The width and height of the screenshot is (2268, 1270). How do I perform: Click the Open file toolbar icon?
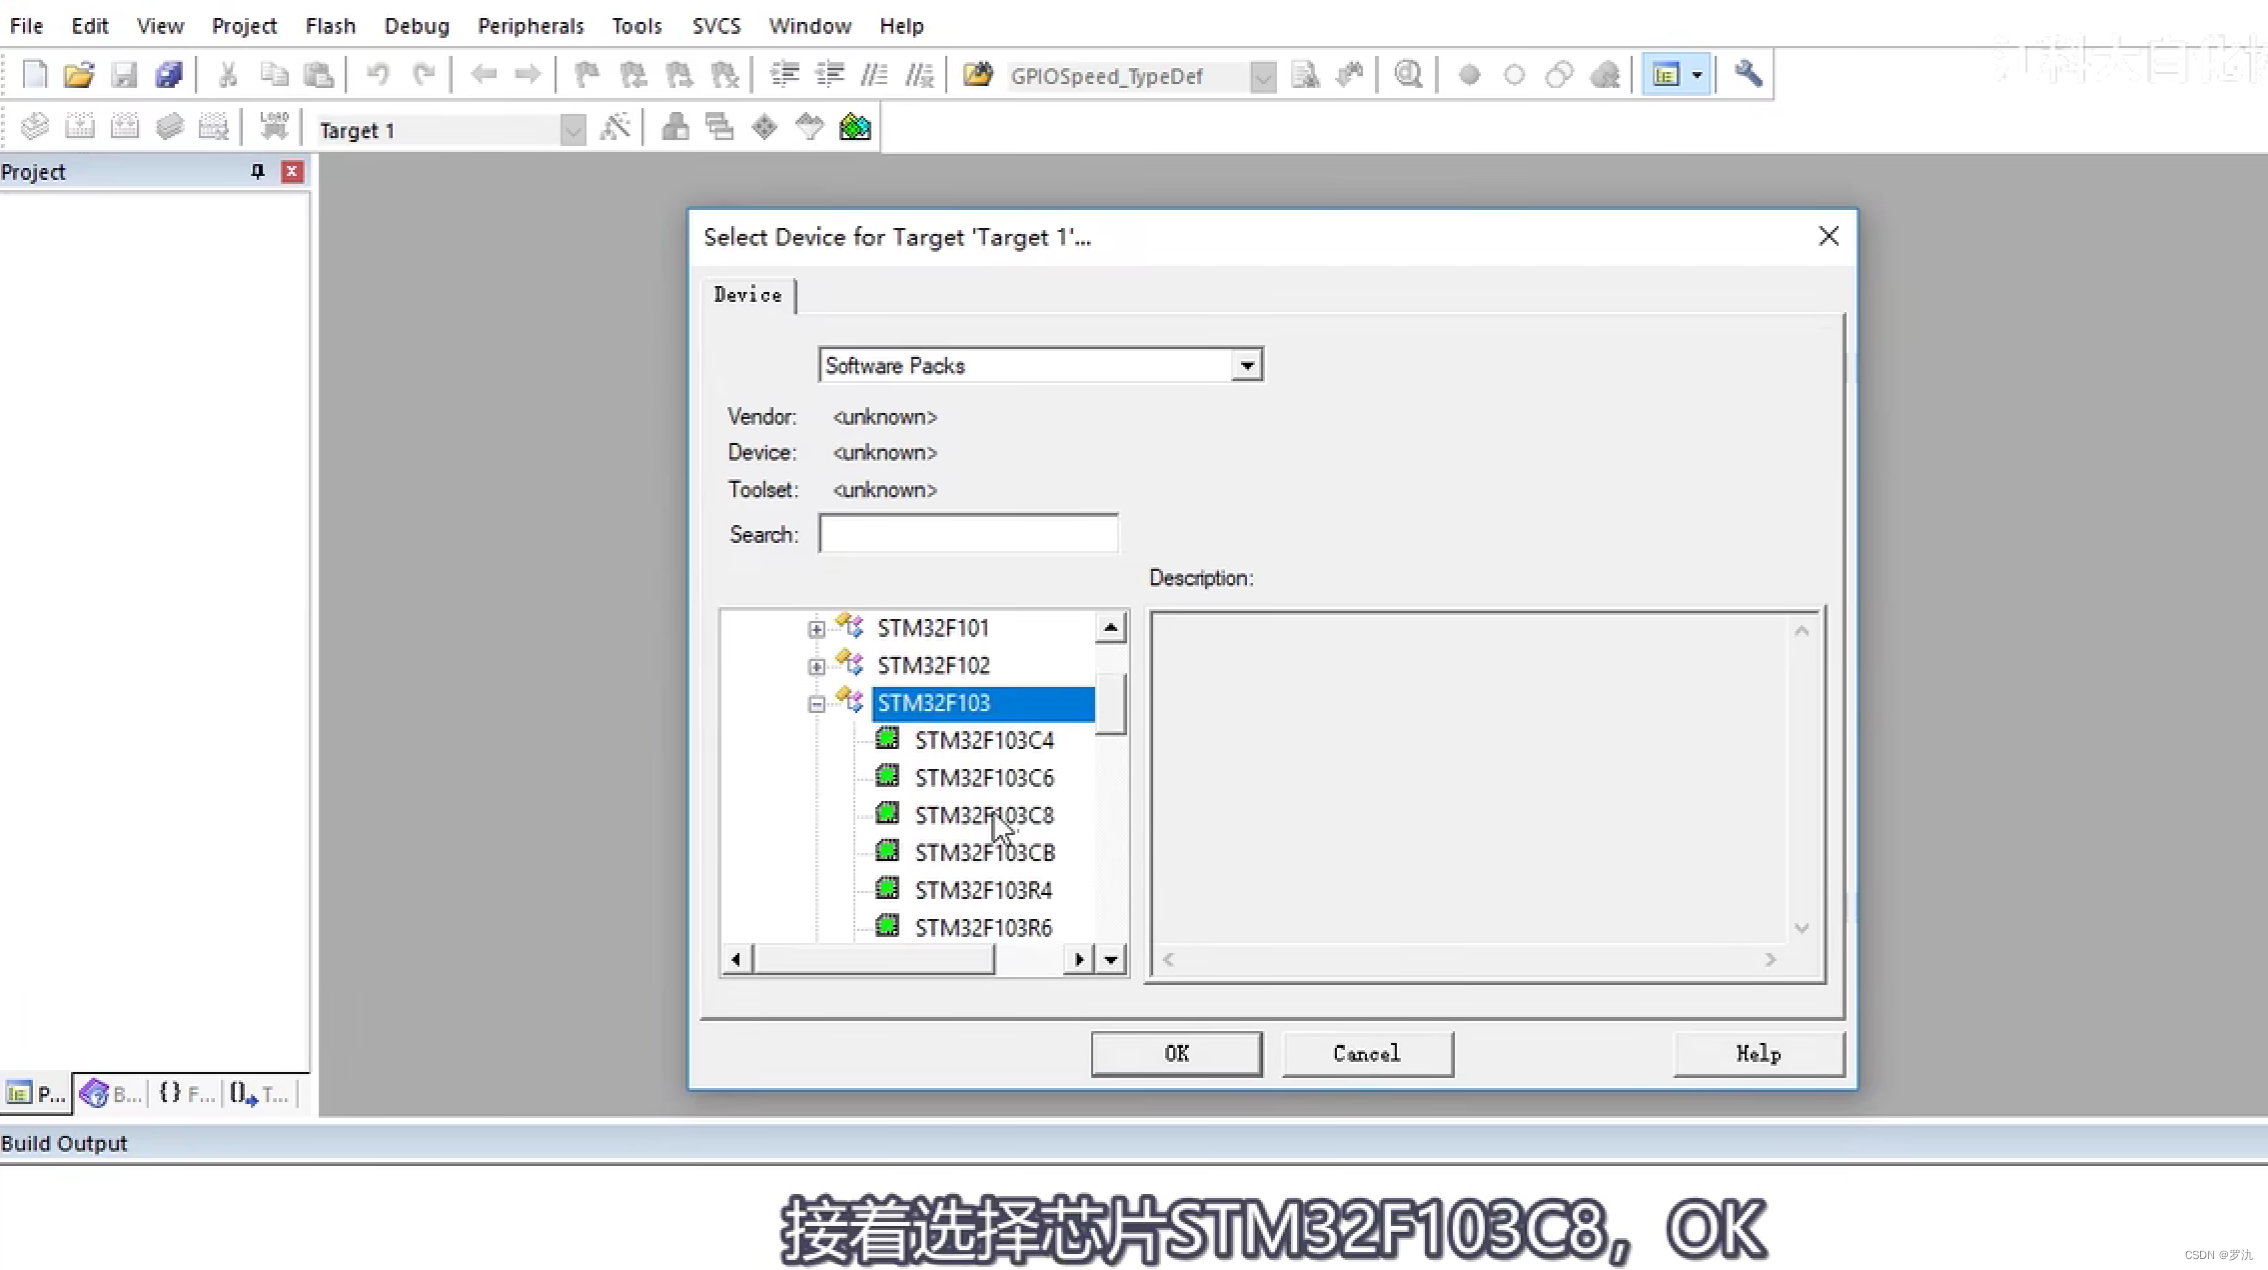78,75
